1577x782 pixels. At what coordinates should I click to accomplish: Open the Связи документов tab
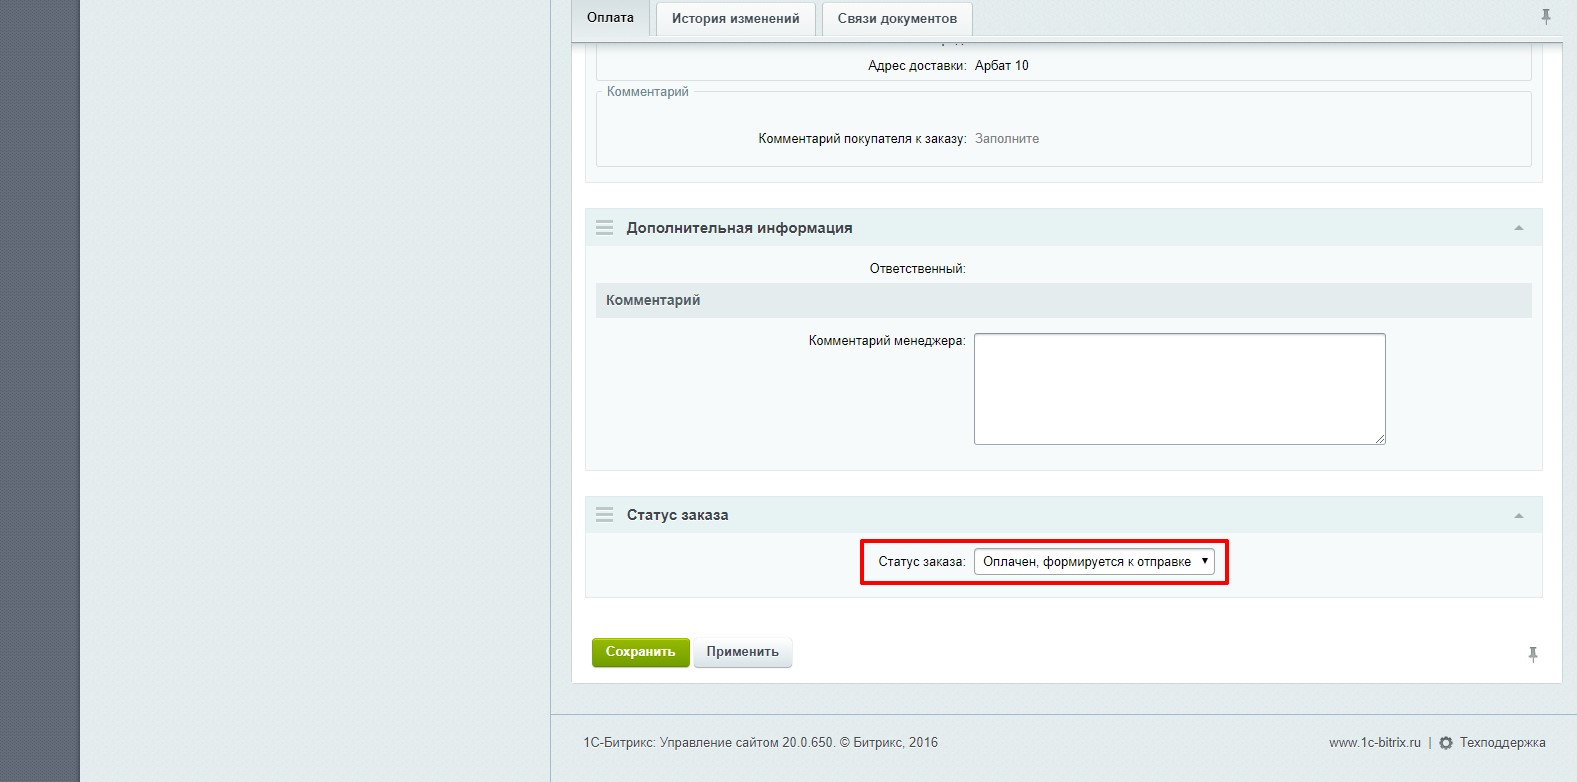[x=897, y=18]
